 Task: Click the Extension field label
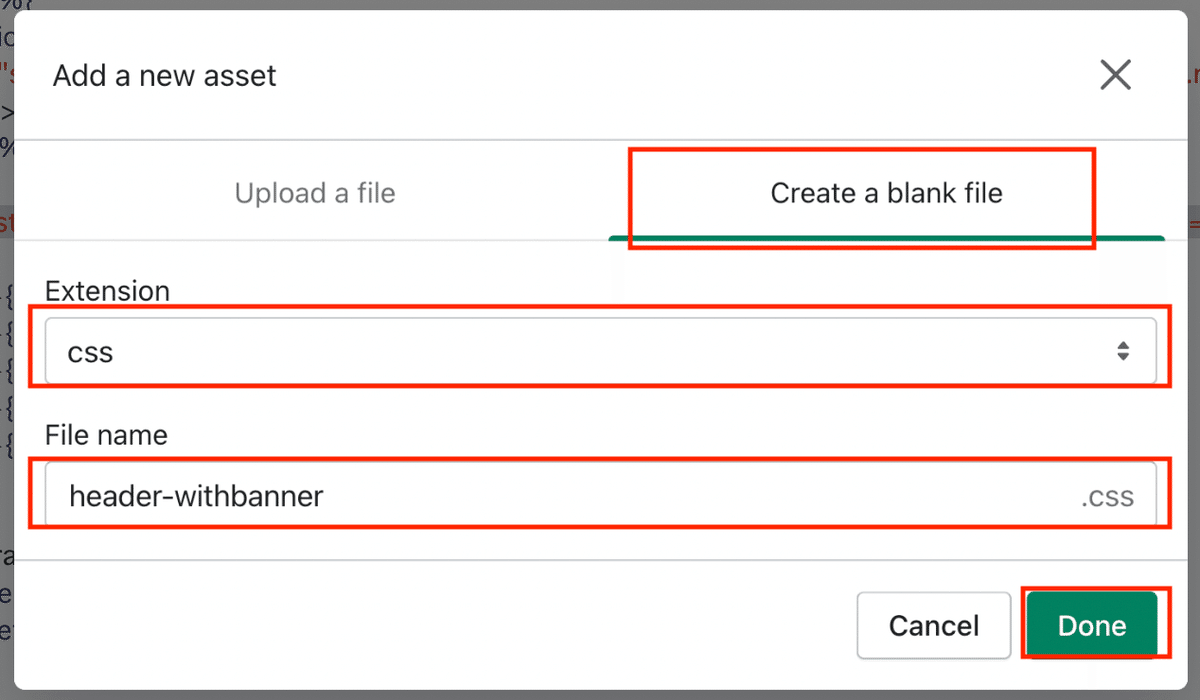pos(108,291)
